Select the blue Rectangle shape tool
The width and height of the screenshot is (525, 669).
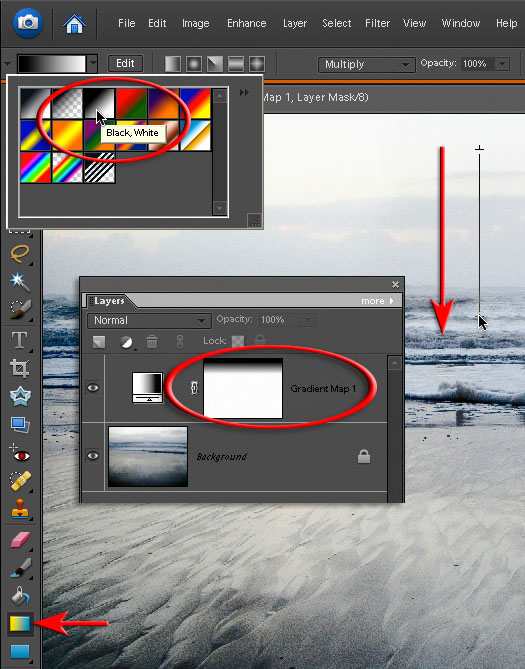tap(20, 652)
